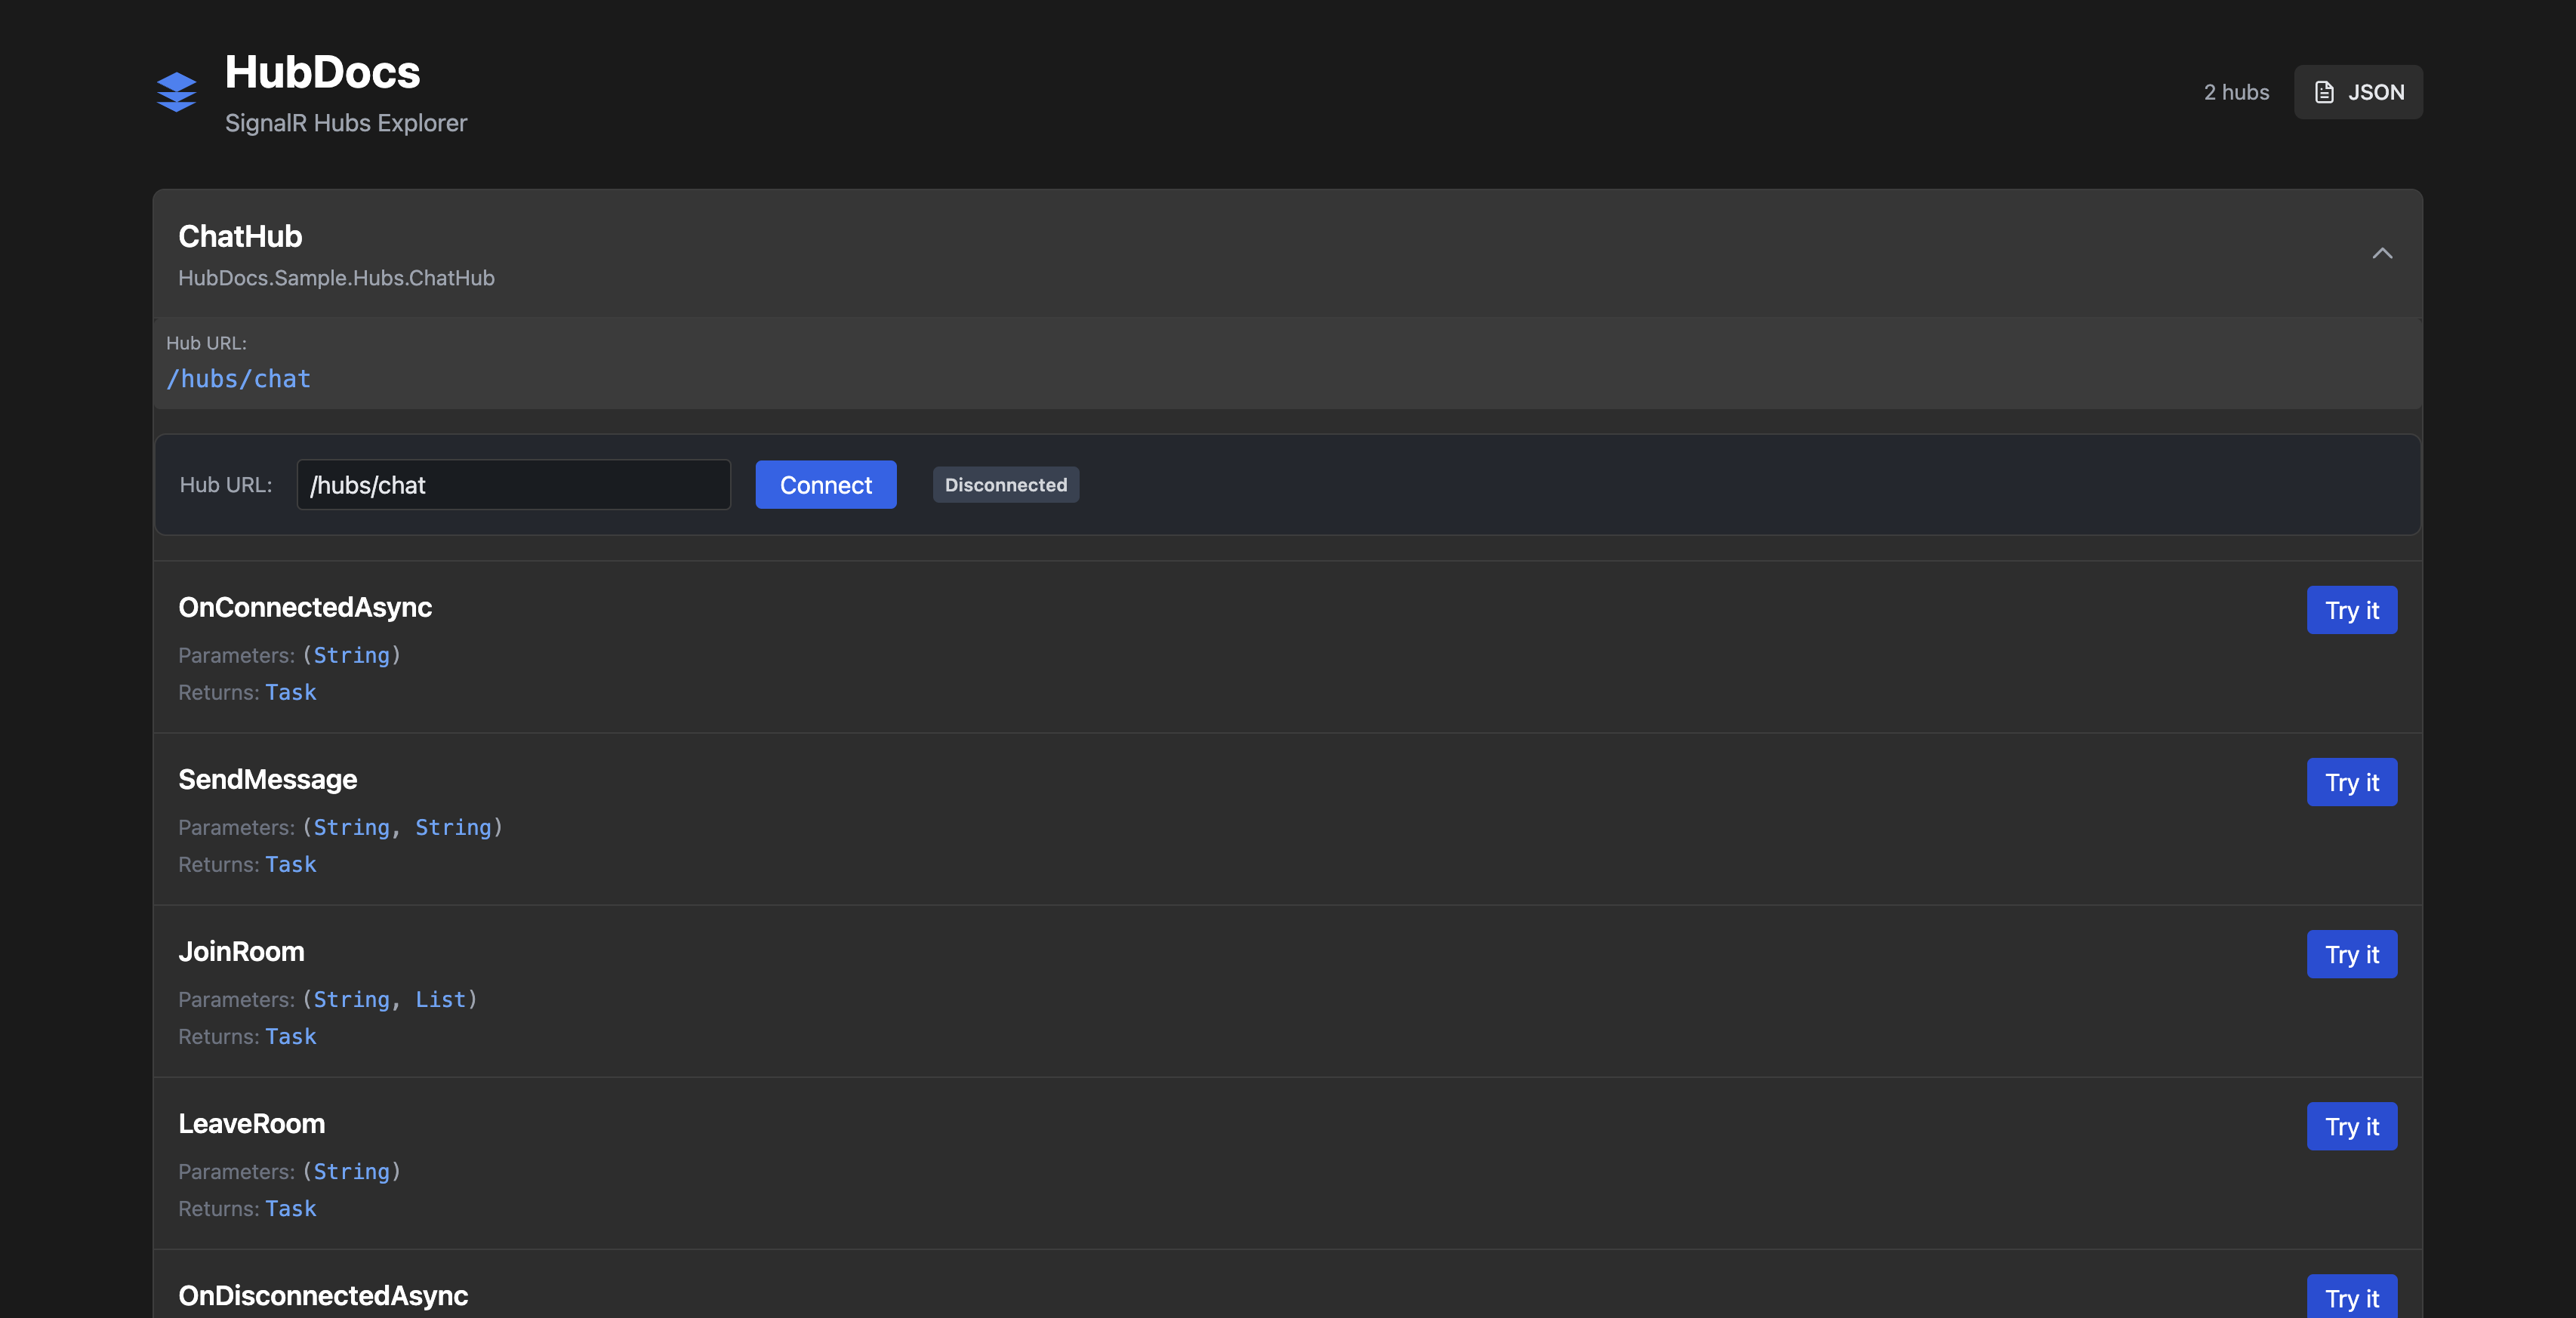Select the JoinRoom method name

point(241,951)
